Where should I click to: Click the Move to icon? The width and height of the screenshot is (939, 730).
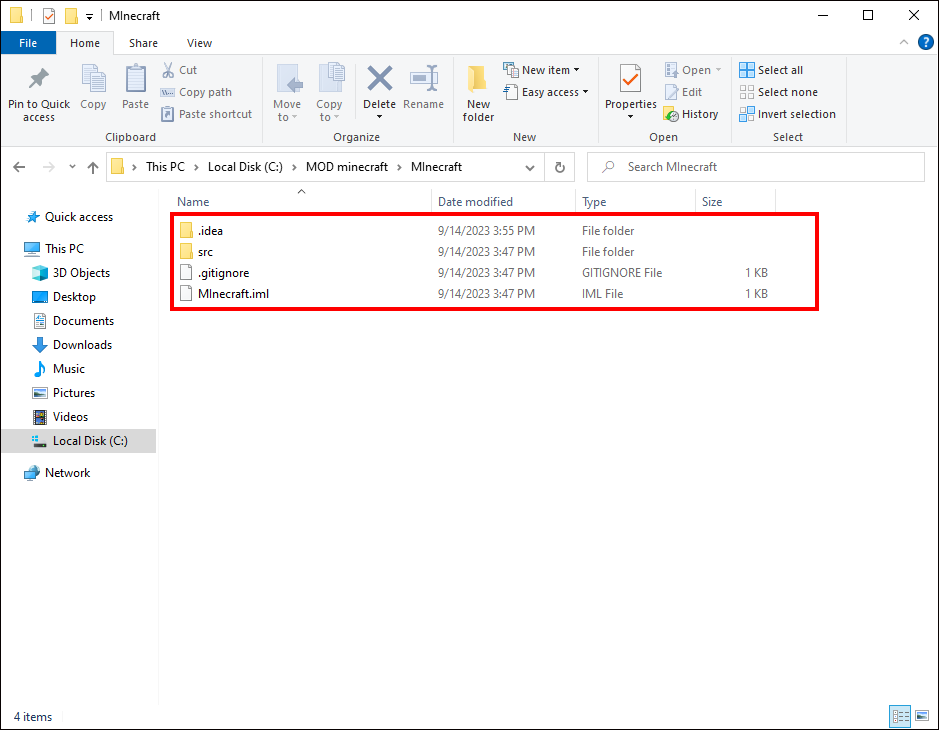[289, 79]
